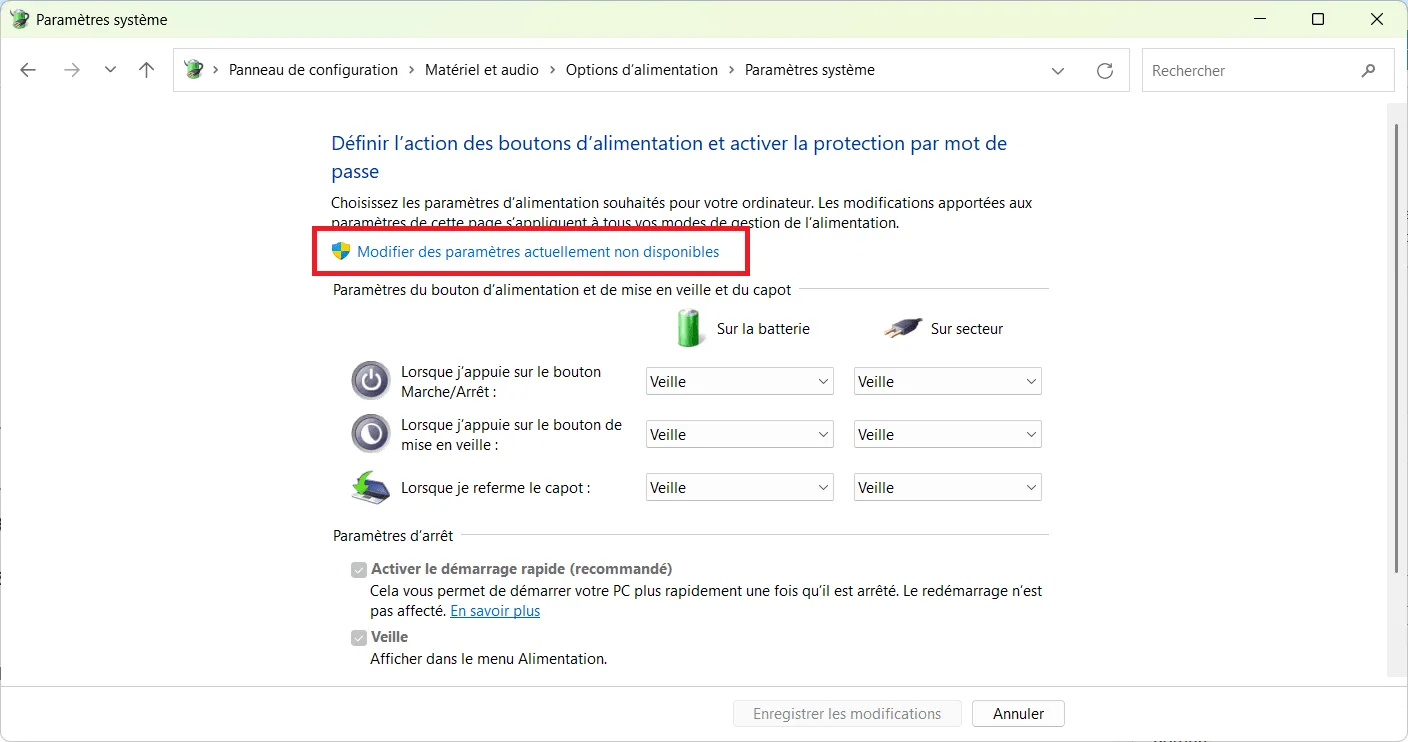Screen dimensions: 1408x742
Task: Click the laptop lid close icon
Action: click(371, 487)
